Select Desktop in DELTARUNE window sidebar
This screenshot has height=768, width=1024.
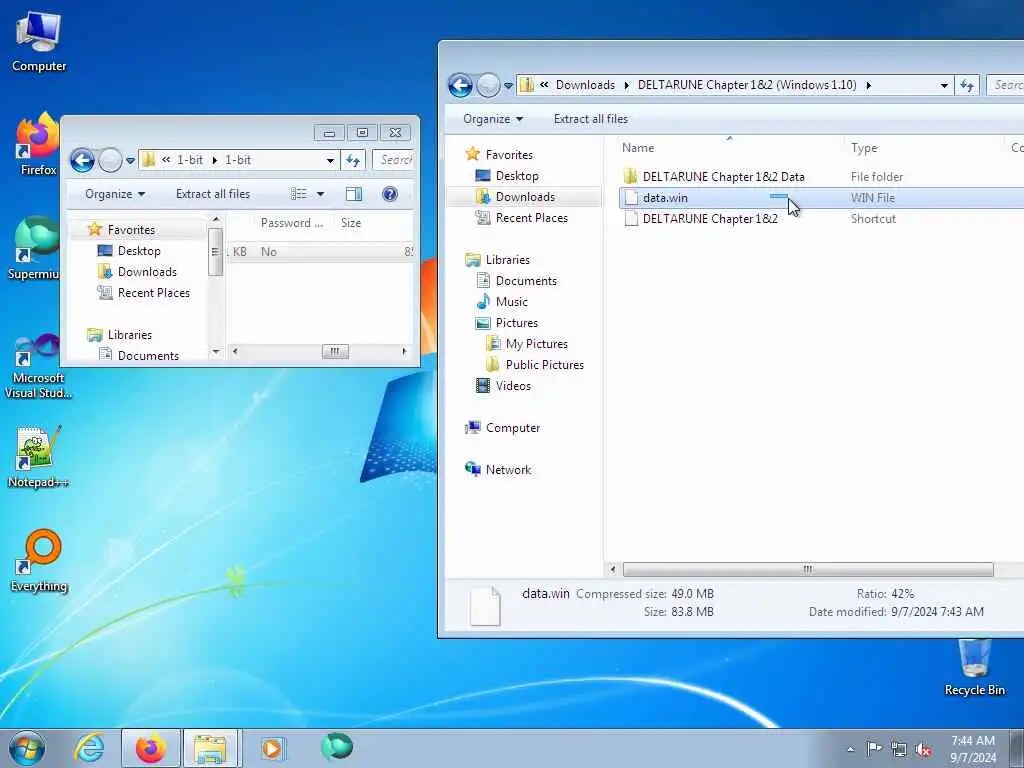(517, 176)
